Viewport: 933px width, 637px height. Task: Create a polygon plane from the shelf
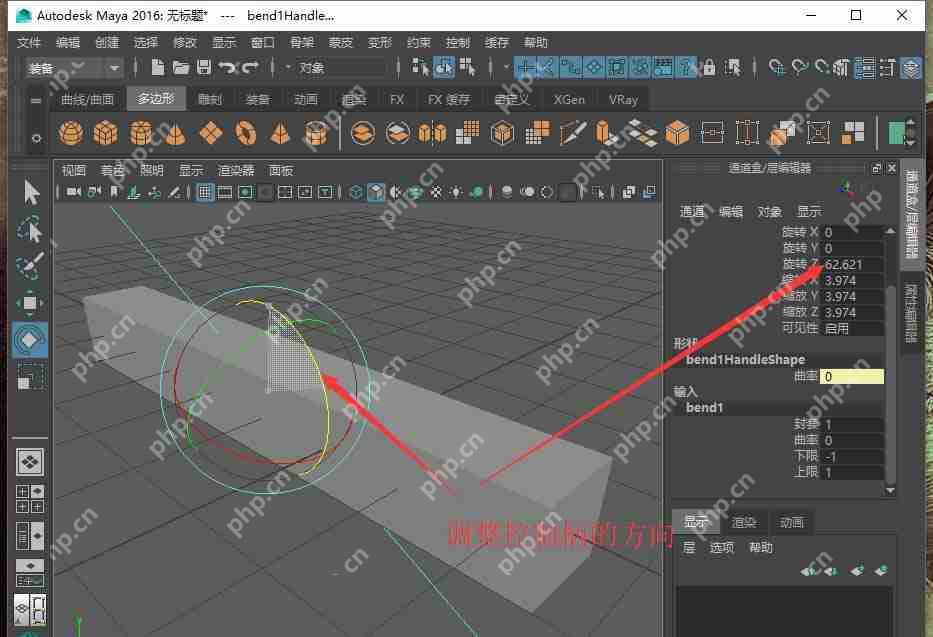[211, 133]
